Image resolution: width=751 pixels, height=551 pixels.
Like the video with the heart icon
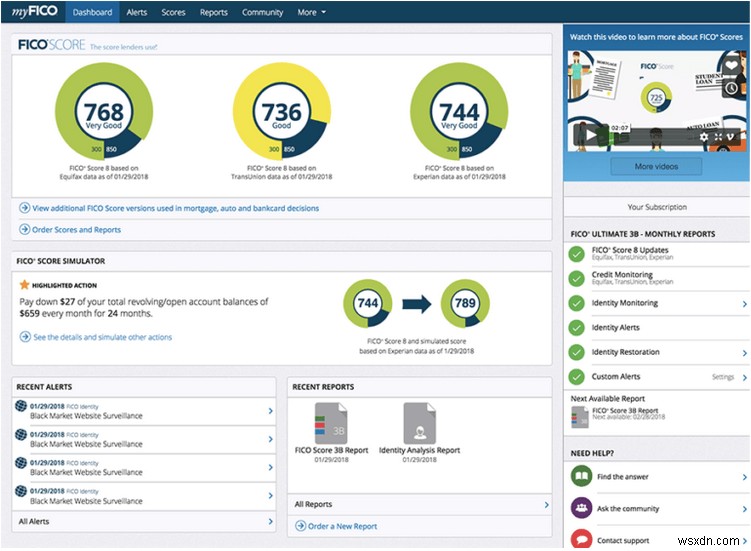click(734, 64)
